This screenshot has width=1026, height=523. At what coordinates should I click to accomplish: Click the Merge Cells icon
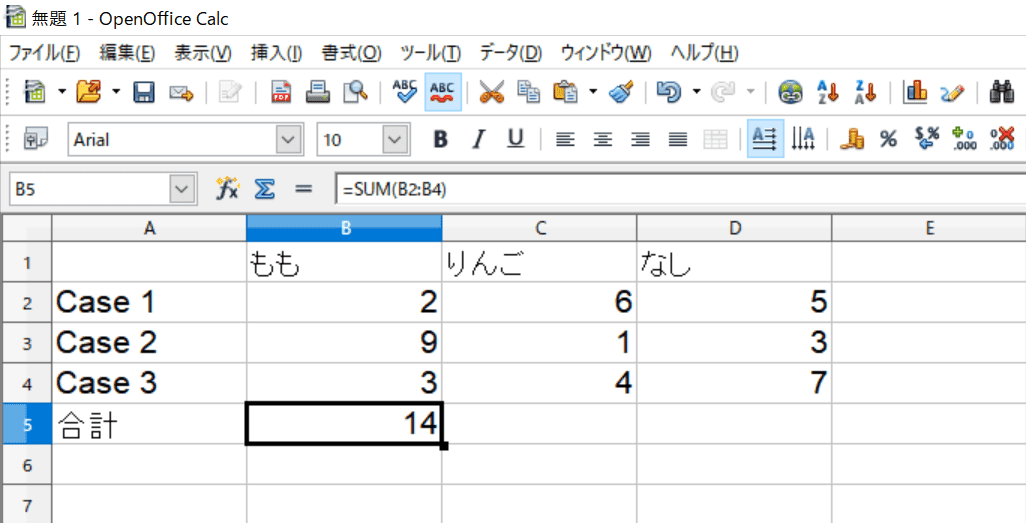715,139
